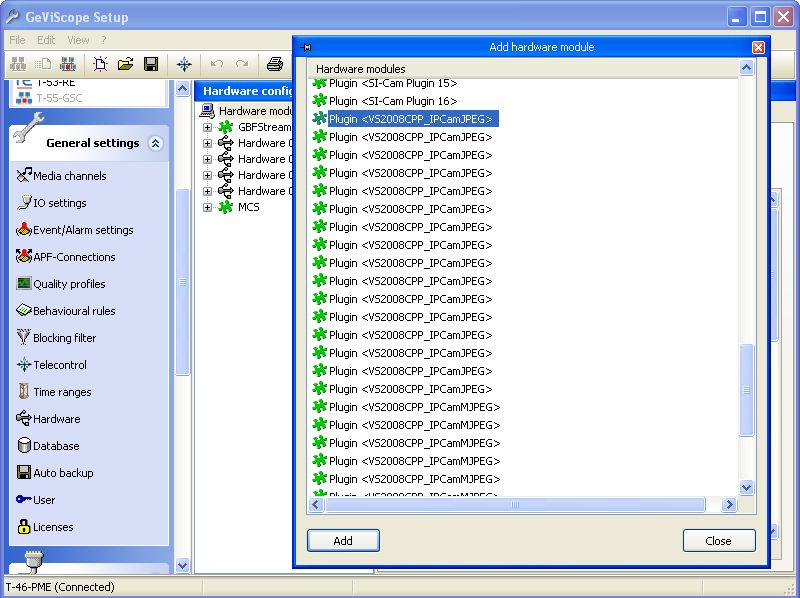This screenshot has height=598, width=800.
Task: Click the Open folder toolbar icon
Action: (126, 64)
